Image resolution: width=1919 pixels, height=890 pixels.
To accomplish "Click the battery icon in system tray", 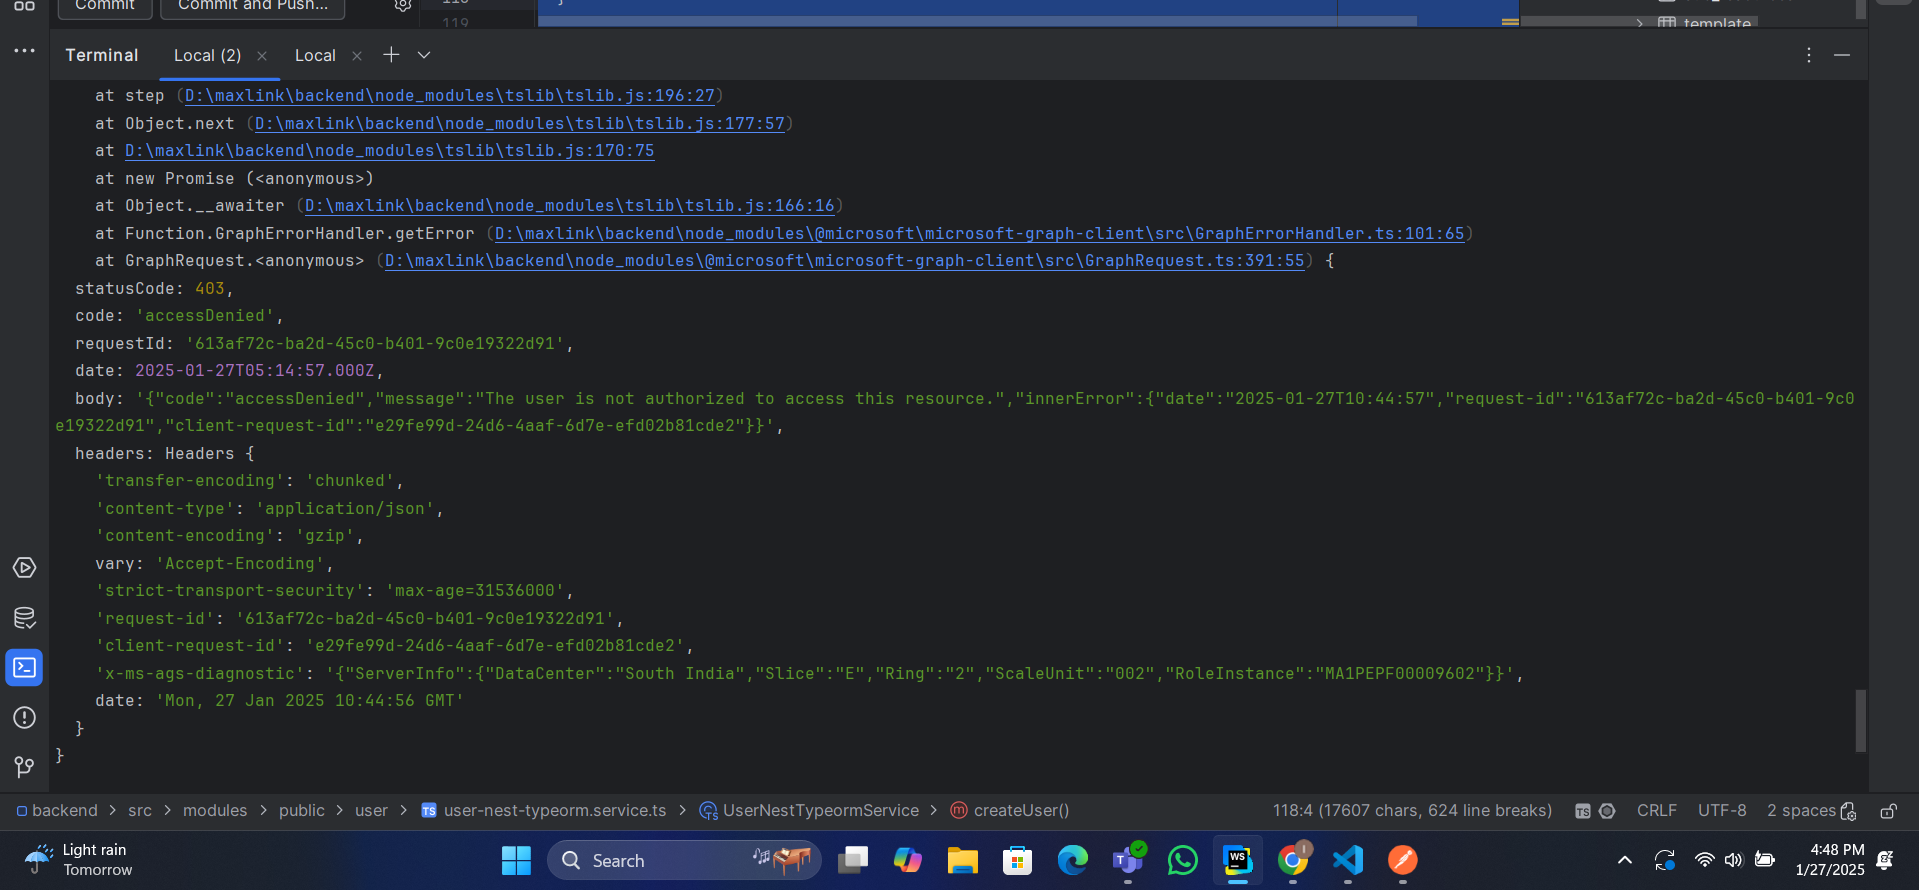I will pyautogui.click(x=1765, y=860).
